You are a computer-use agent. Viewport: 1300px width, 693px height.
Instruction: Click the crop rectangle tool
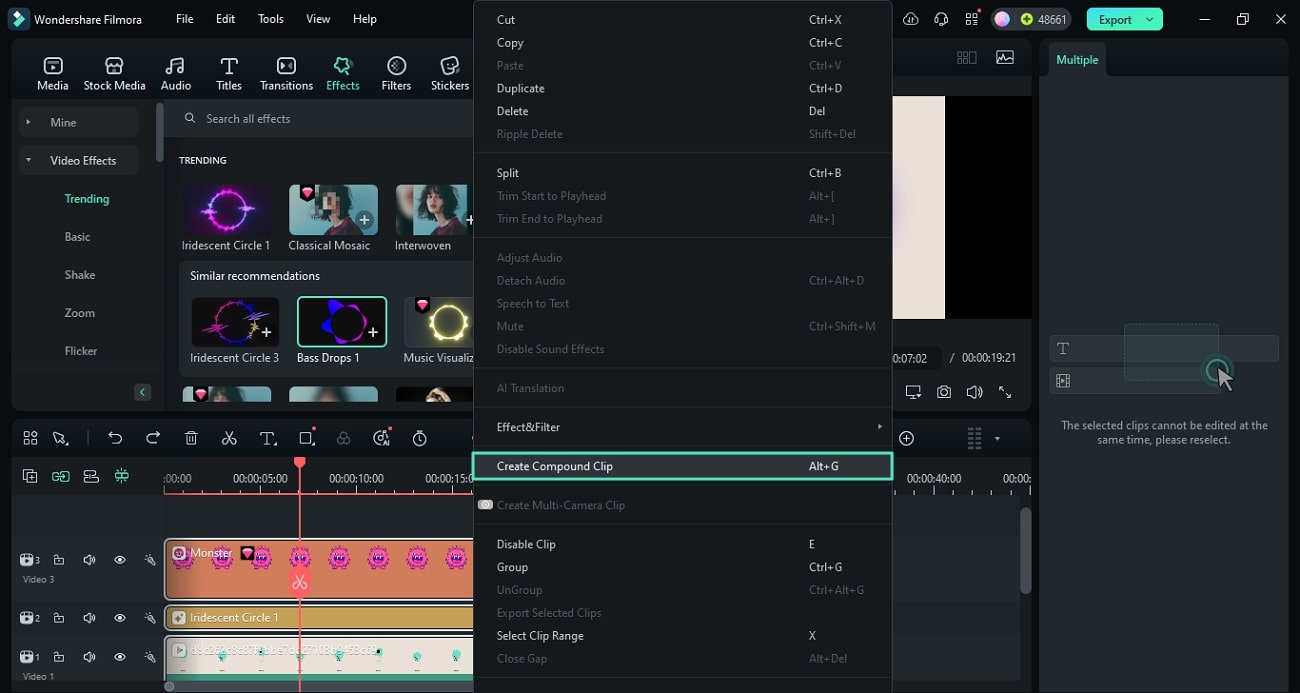(x=306, y=438)
